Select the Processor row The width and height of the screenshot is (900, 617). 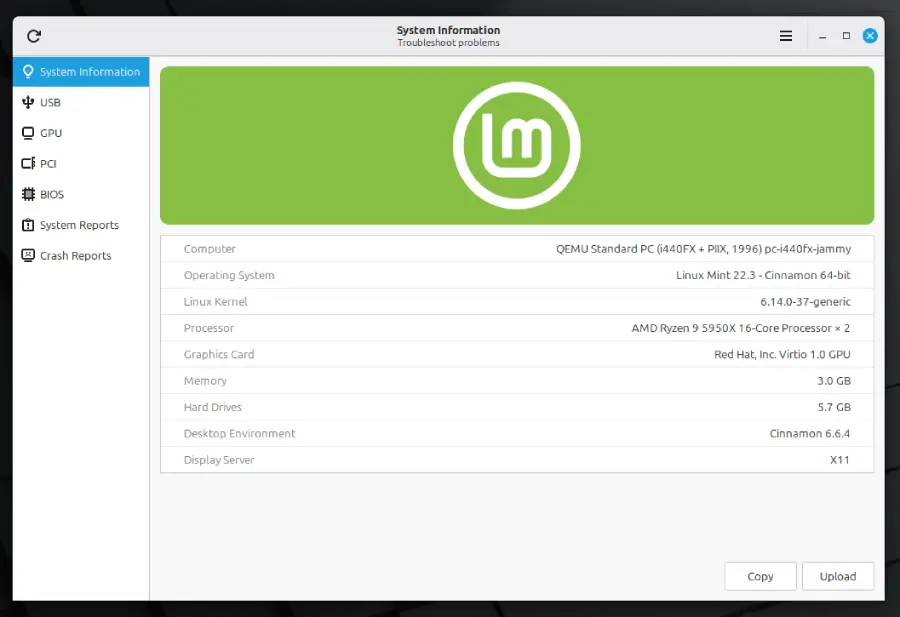(x=516, y=328)
